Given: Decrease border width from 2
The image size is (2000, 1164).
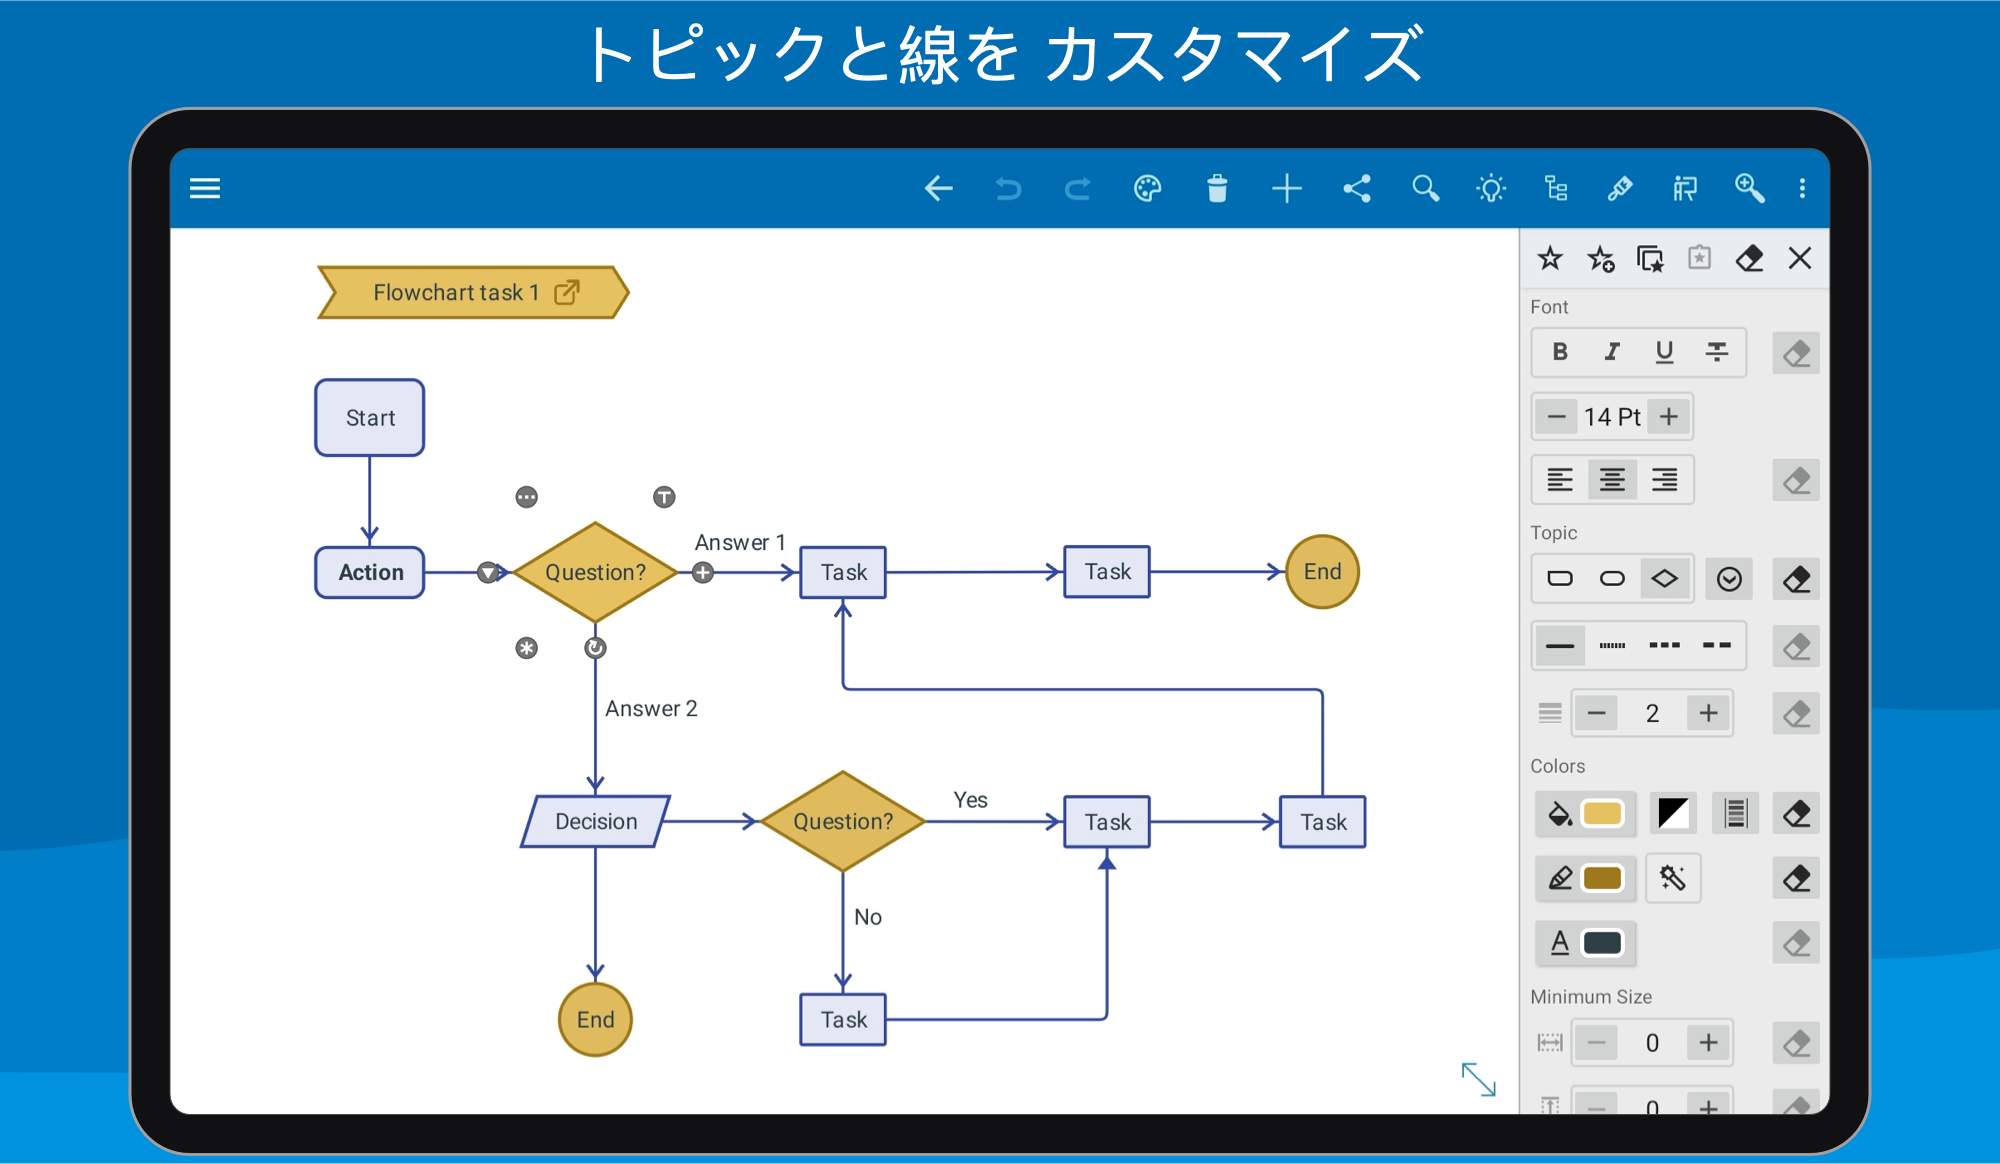Looking at the screenshot, I should tap(1596, 713).
